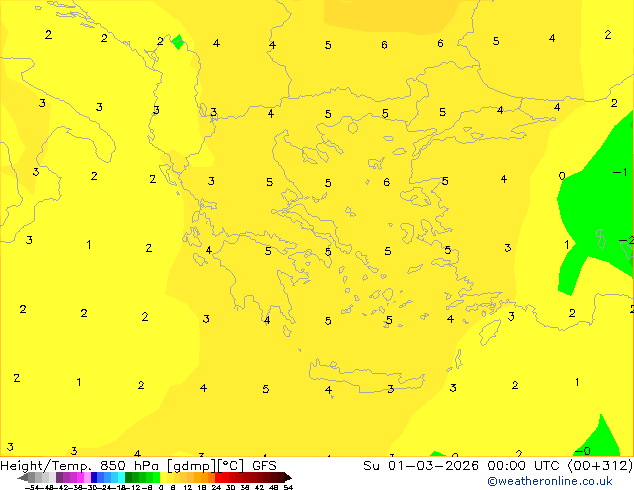Pick the dark blue swatch in the temperature legend
This screenshot has height=490, width=634.
[x=94, y=477]
